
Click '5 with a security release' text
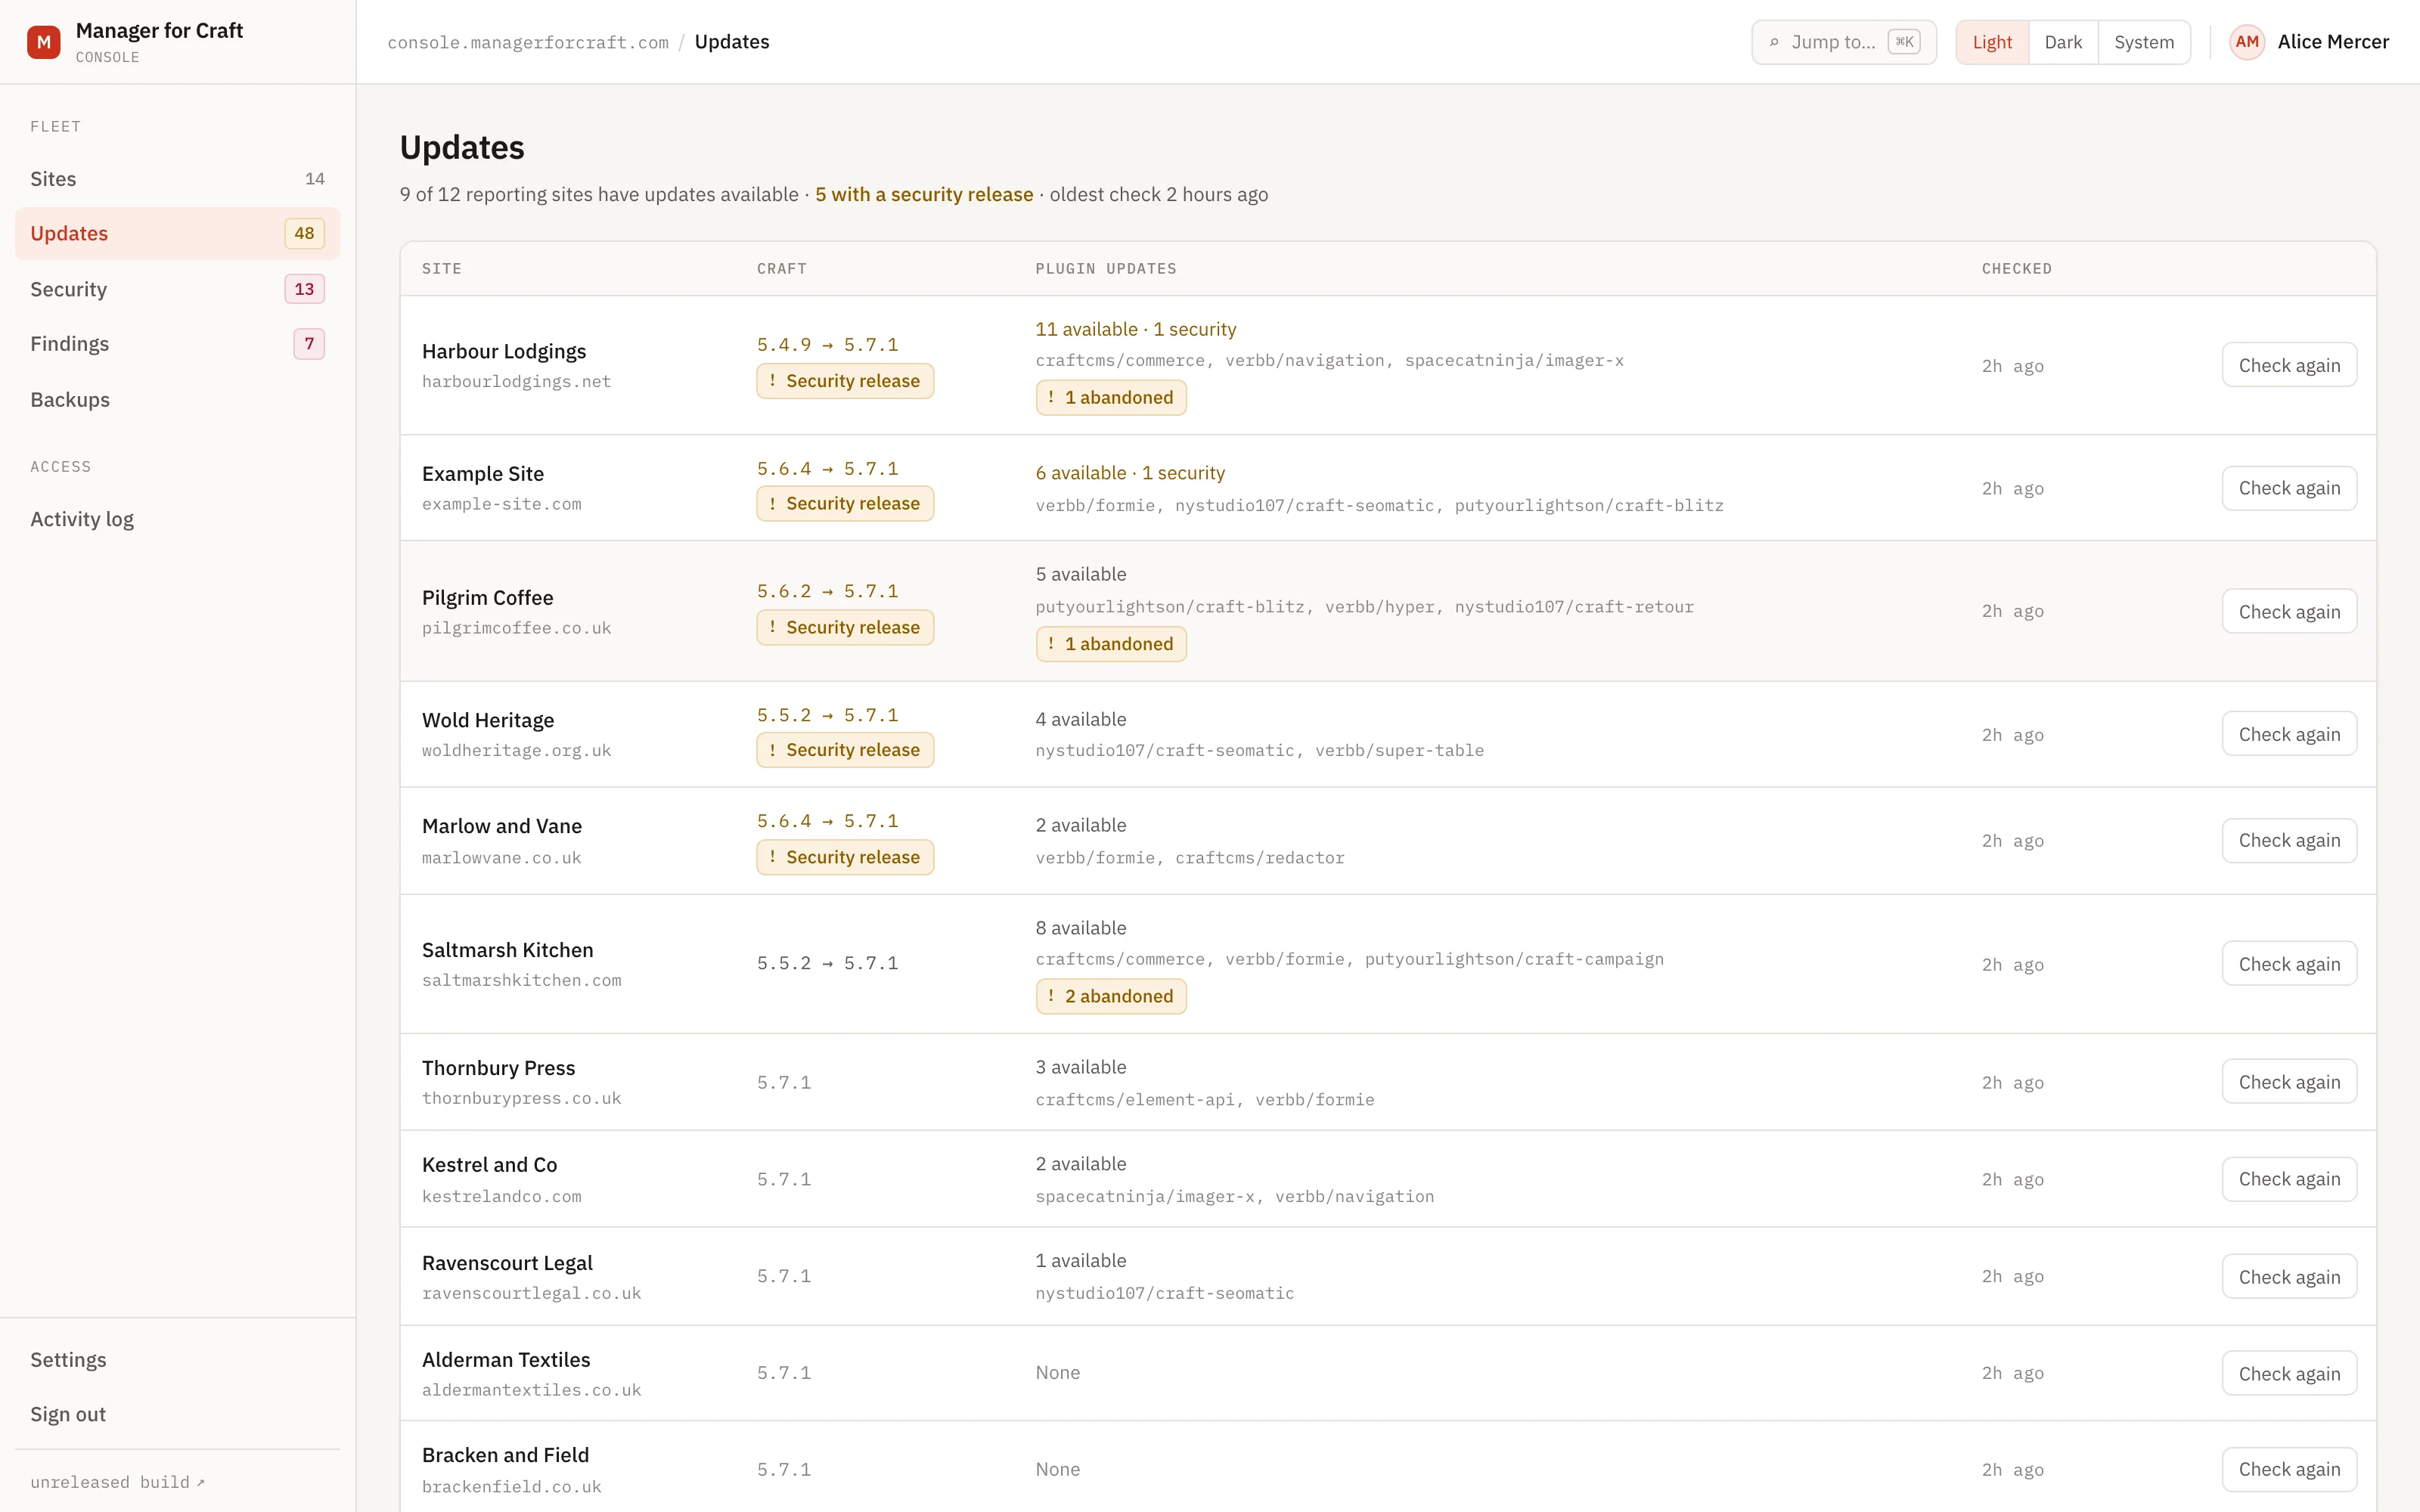click(924, 195)
